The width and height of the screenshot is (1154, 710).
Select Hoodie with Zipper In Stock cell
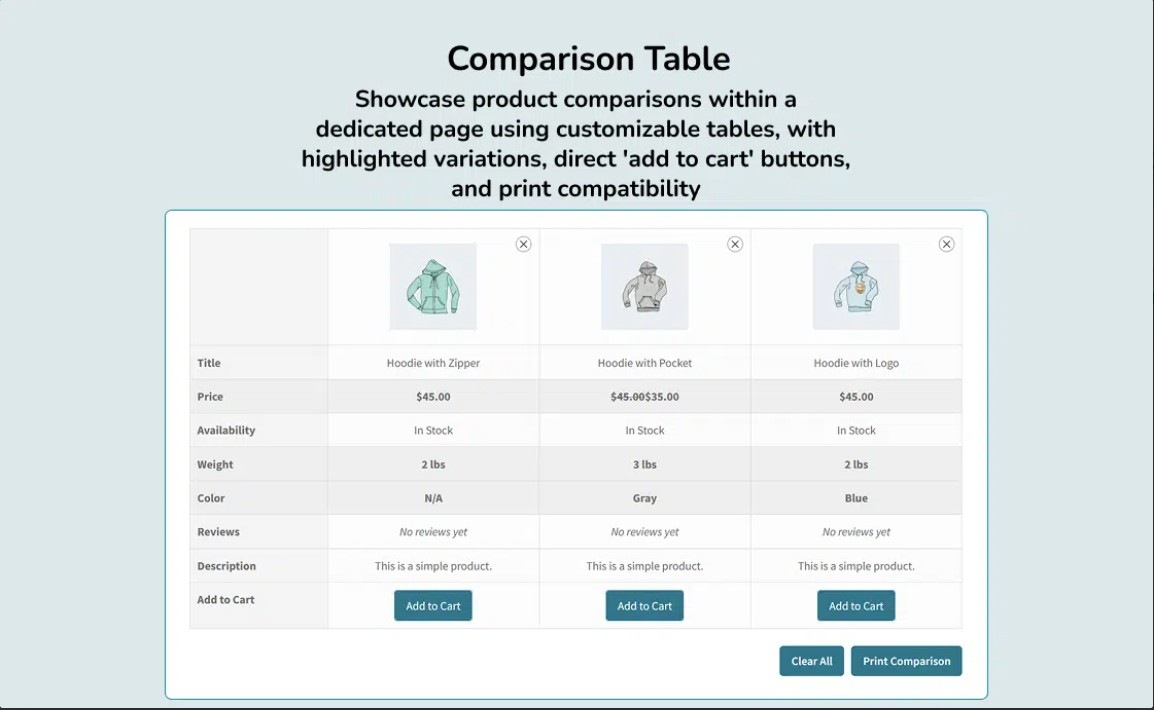click(x=433, y=430)
